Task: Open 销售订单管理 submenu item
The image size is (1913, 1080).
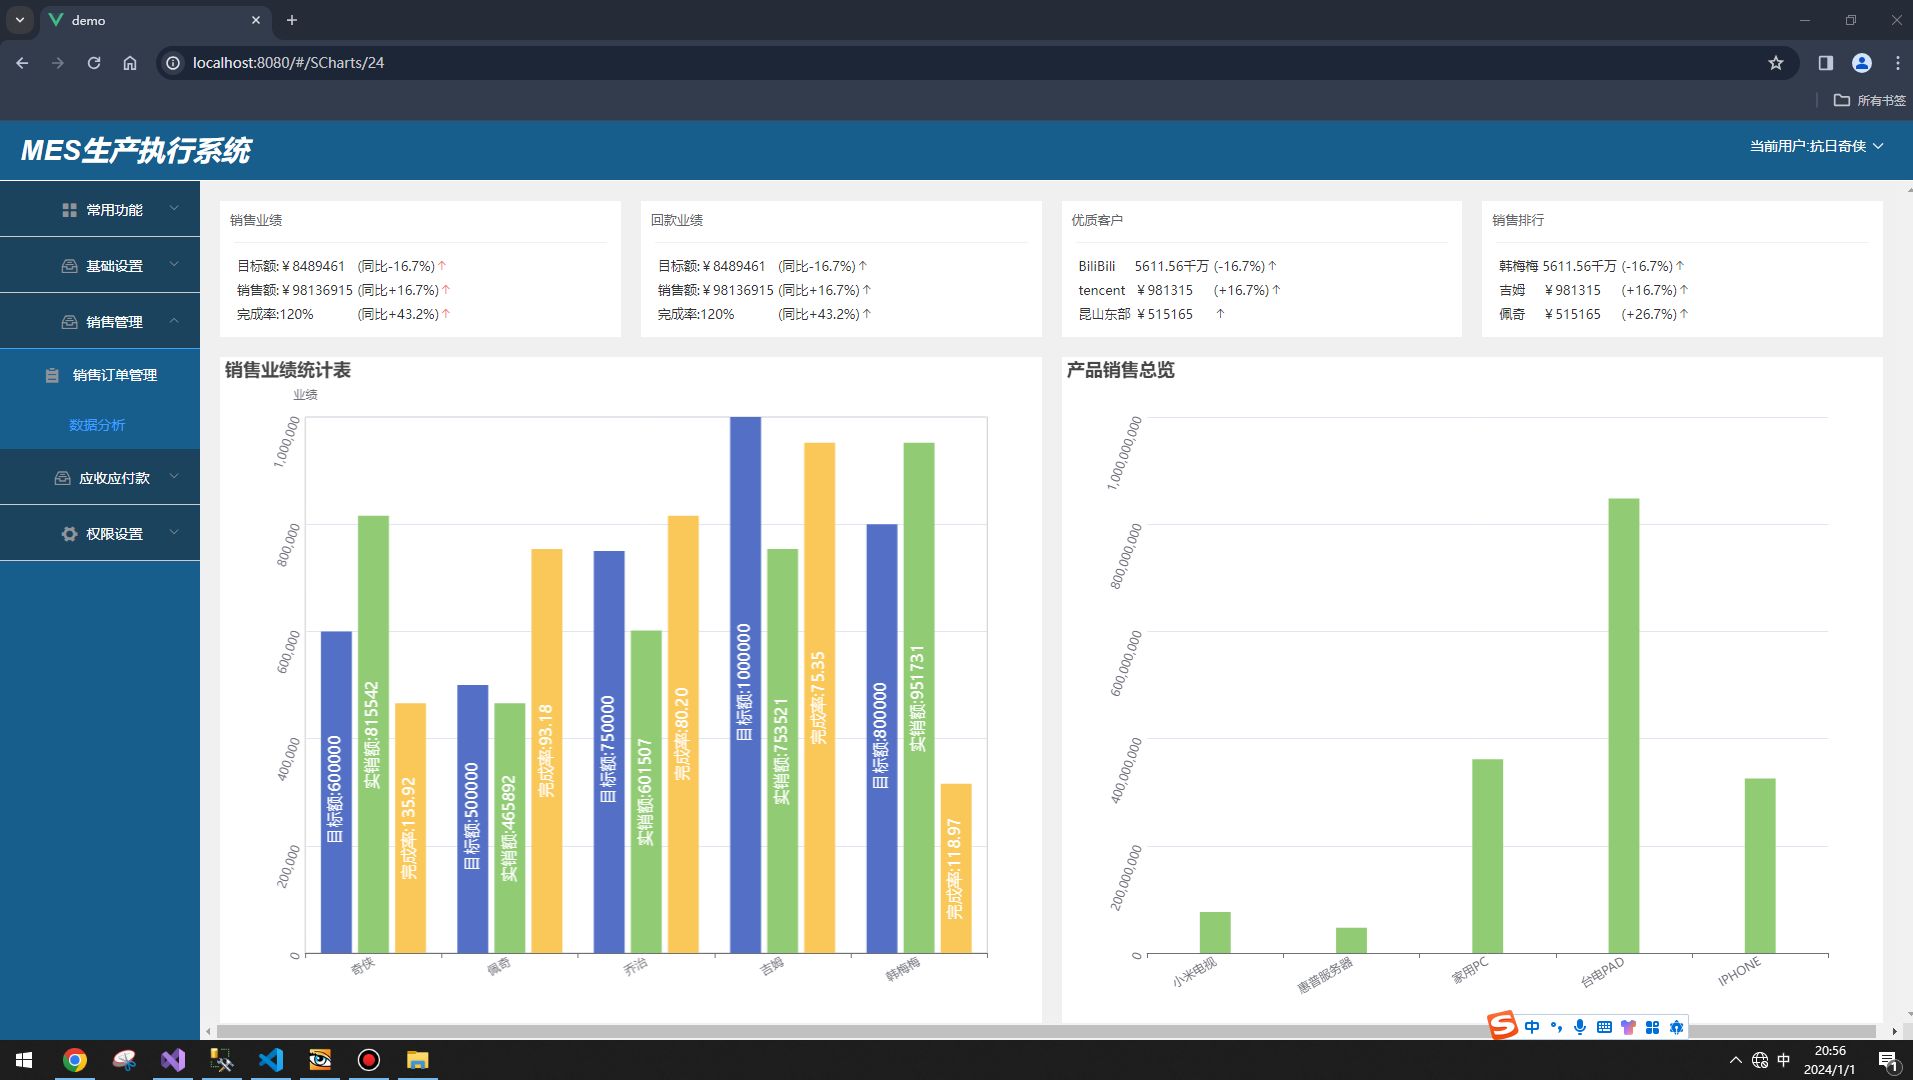Action: pos(100,375)
